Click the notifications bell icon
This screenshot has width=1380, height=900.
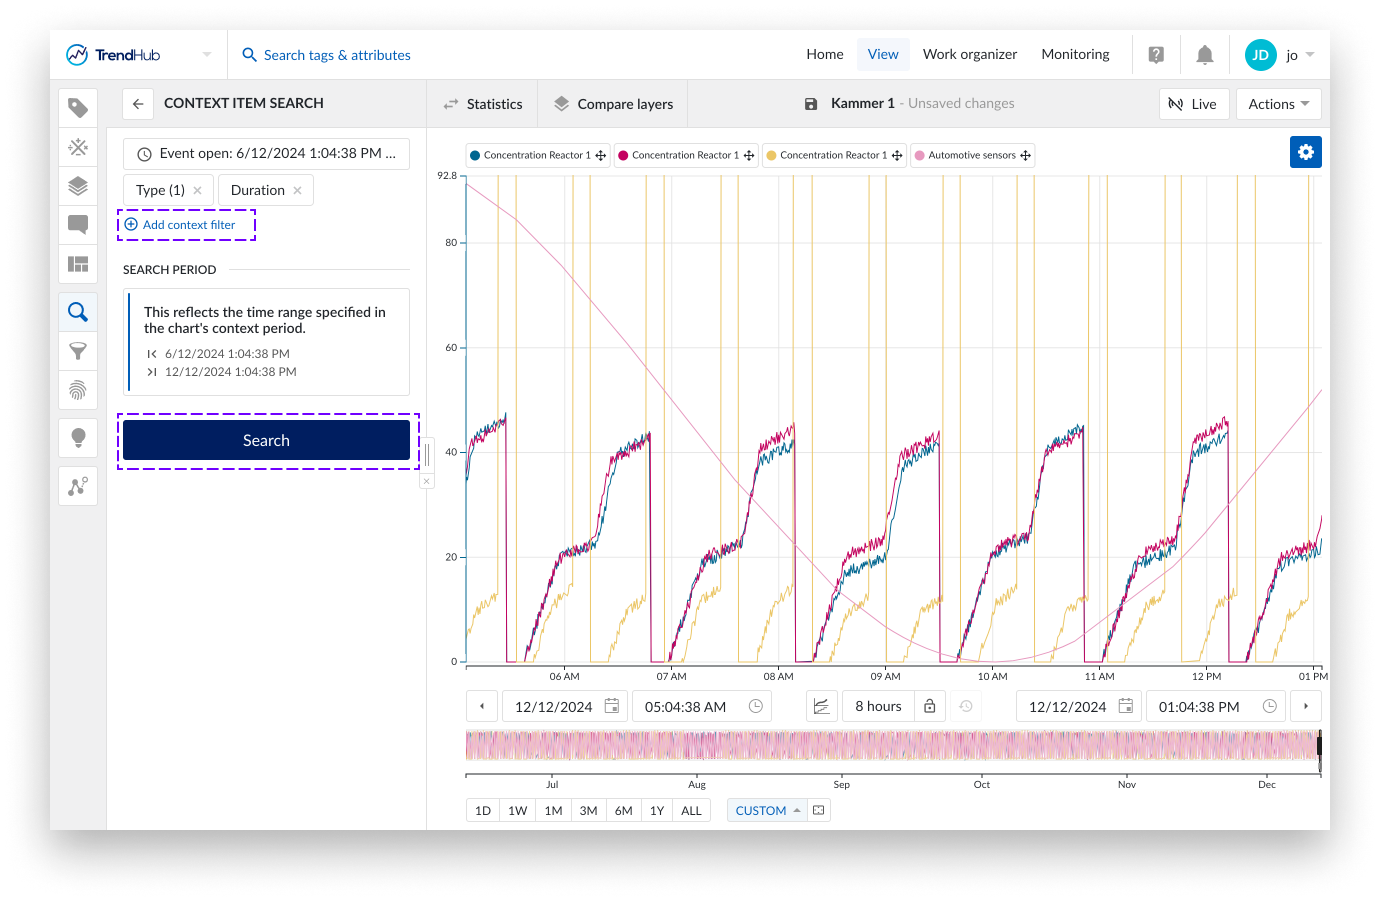click(x=1205, y=55)
